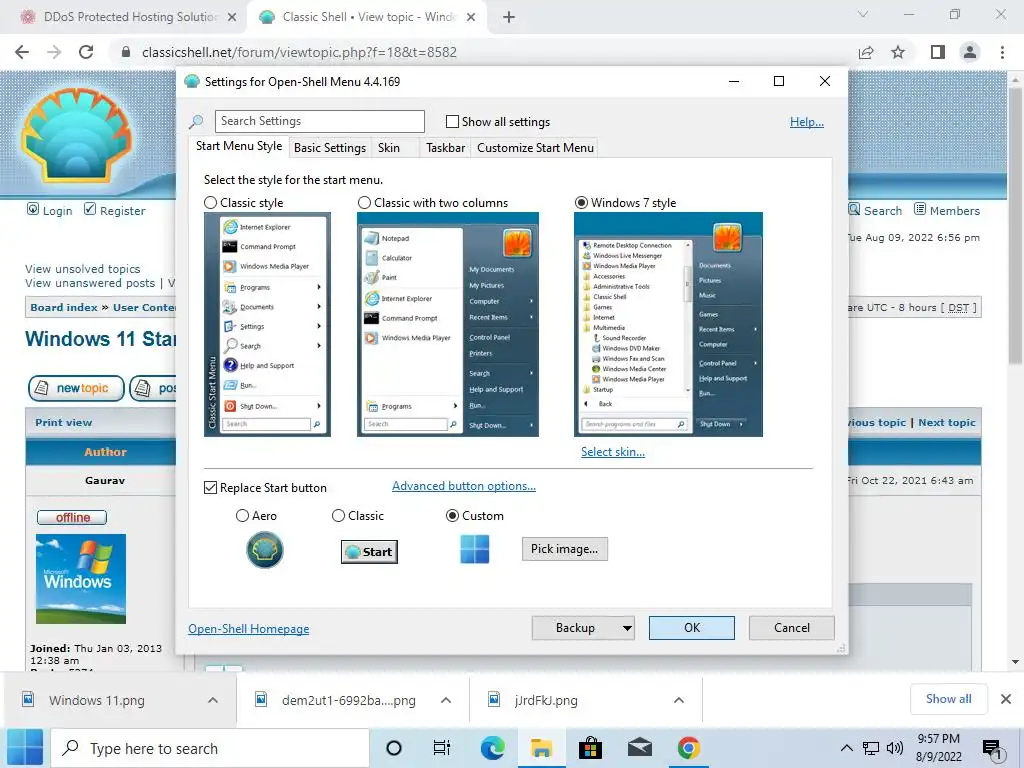Open Cortana circle on taskbar

coord(394,748)
